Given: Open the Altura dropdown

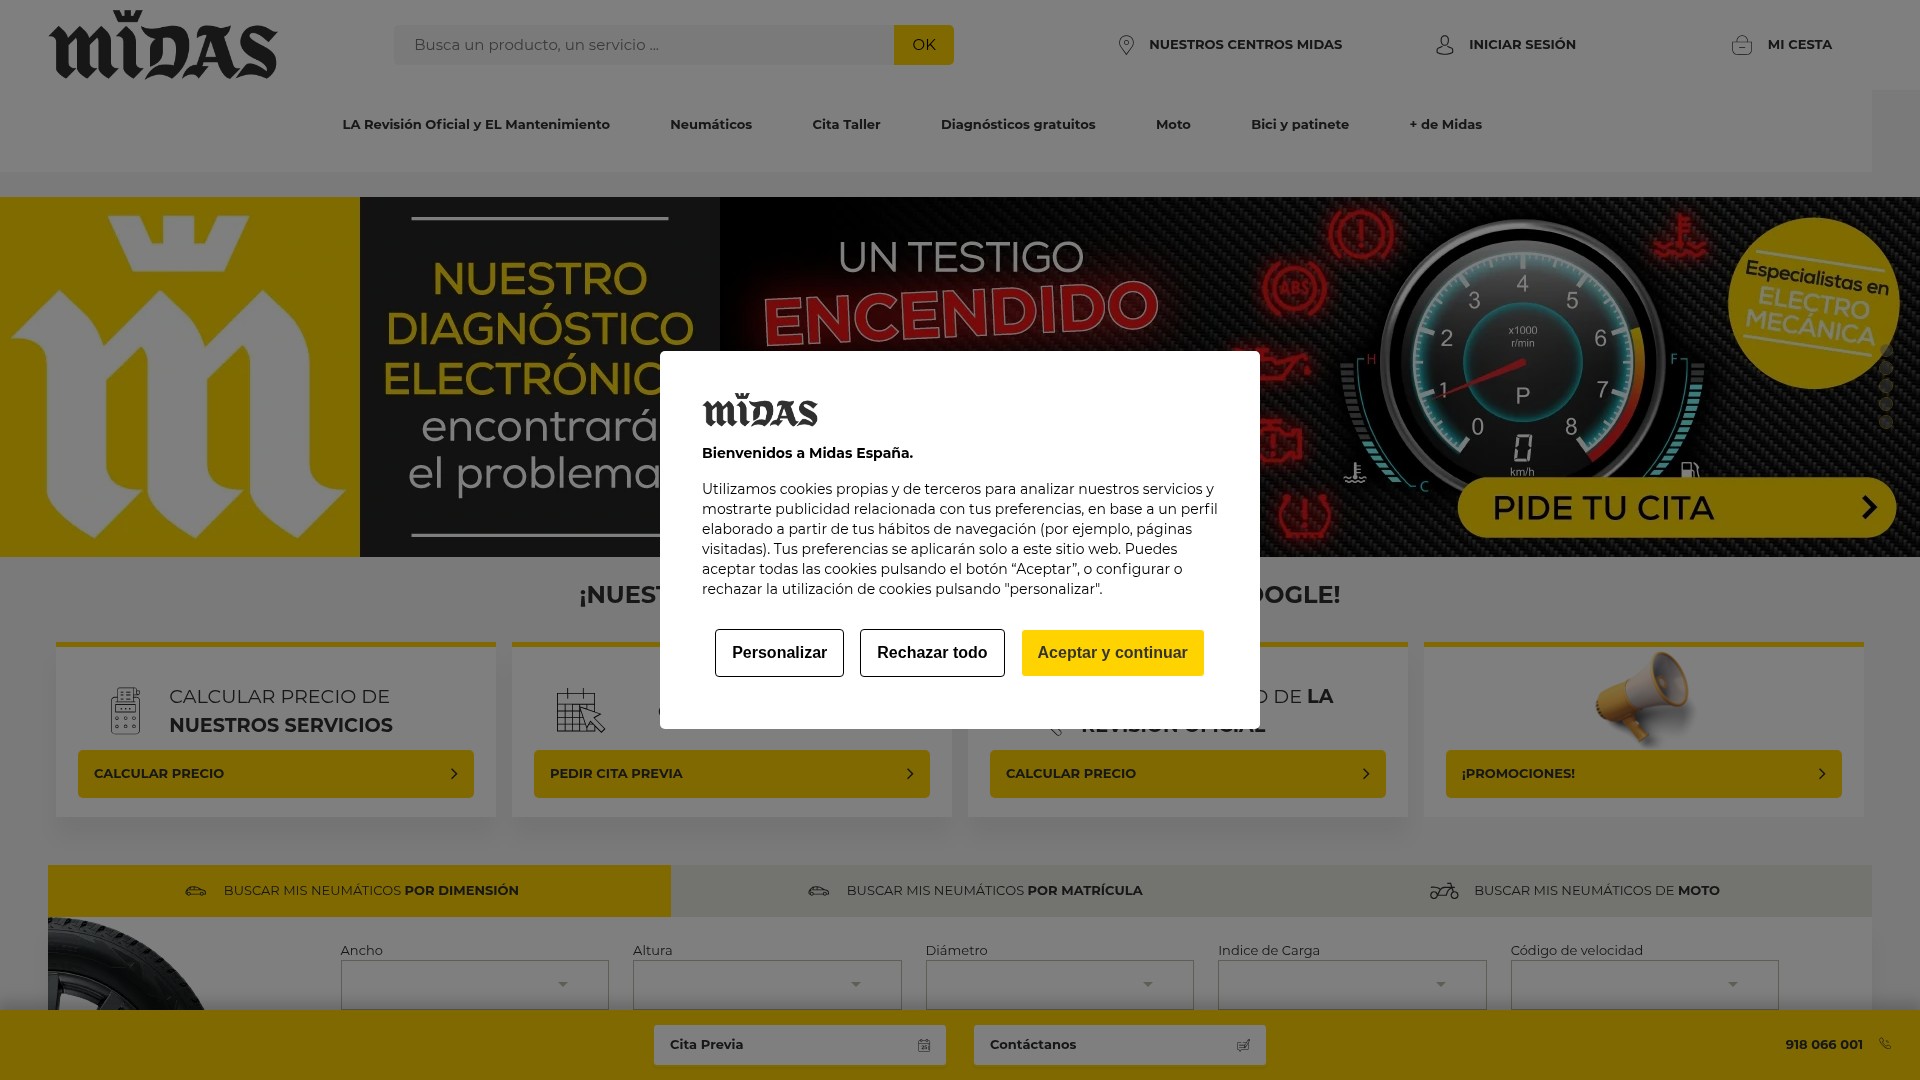Looking at the screenshot, I should (x=767, y=985).
